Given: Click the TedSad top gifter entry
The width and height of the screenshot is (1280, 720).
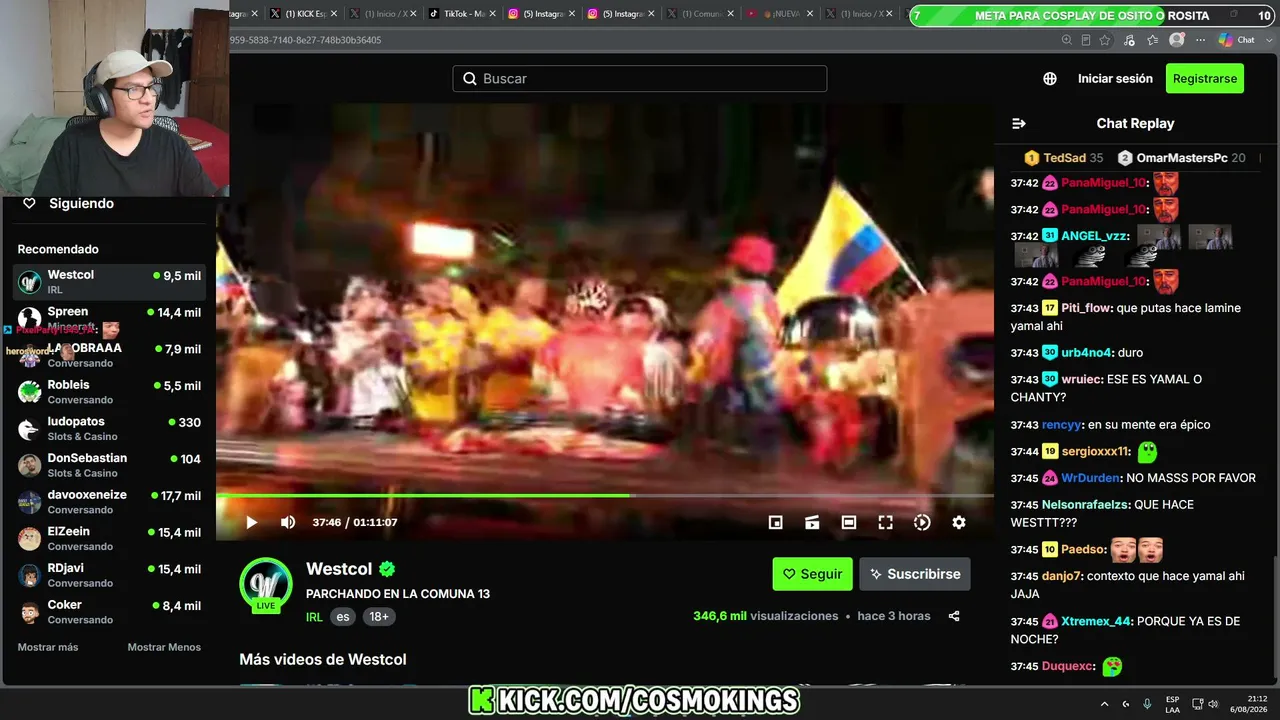Looking at the screenshot, I should tap(1064, 158).
